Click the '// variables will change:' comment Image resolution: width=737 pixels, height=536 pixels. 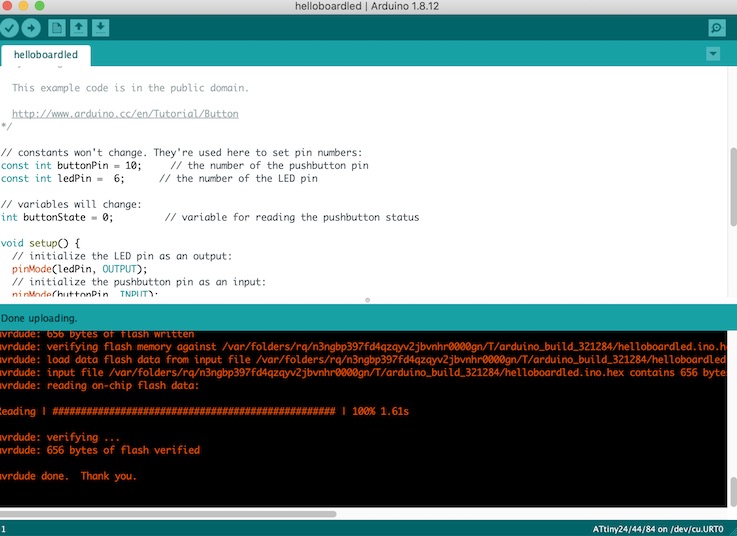coord(71,205)
